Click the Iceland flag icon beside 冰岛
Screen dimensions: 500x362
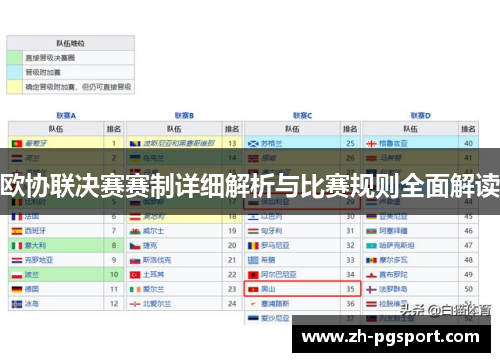(17, 304)
